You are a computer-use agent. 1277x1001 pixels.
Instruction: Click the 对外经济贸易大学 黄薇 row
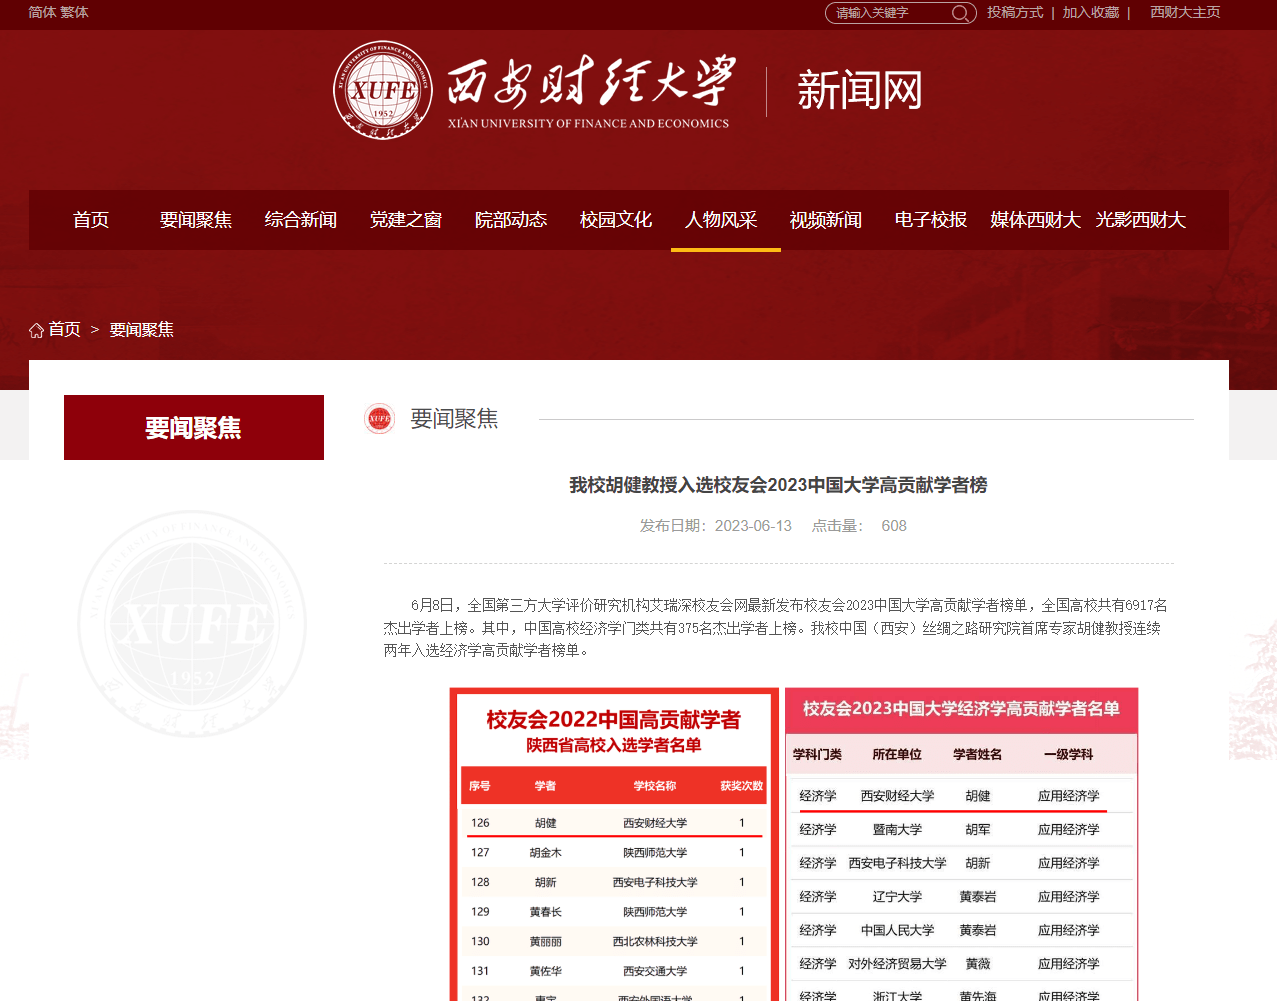coord(961,964)
